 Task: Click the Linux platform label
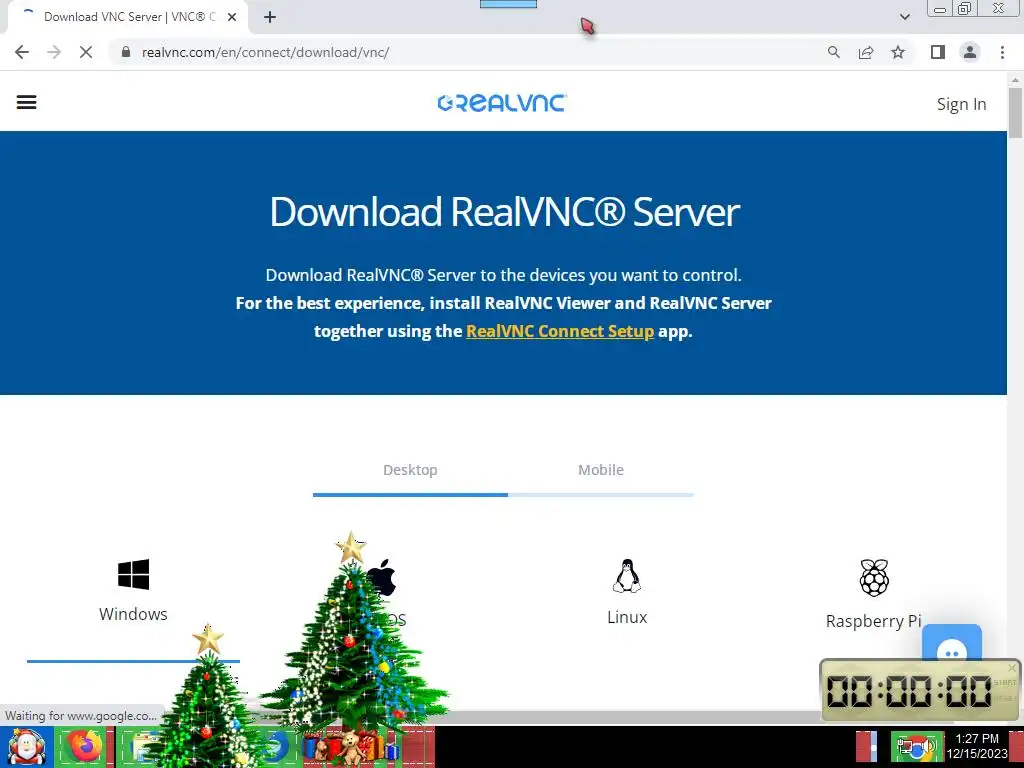coord(627,618)
